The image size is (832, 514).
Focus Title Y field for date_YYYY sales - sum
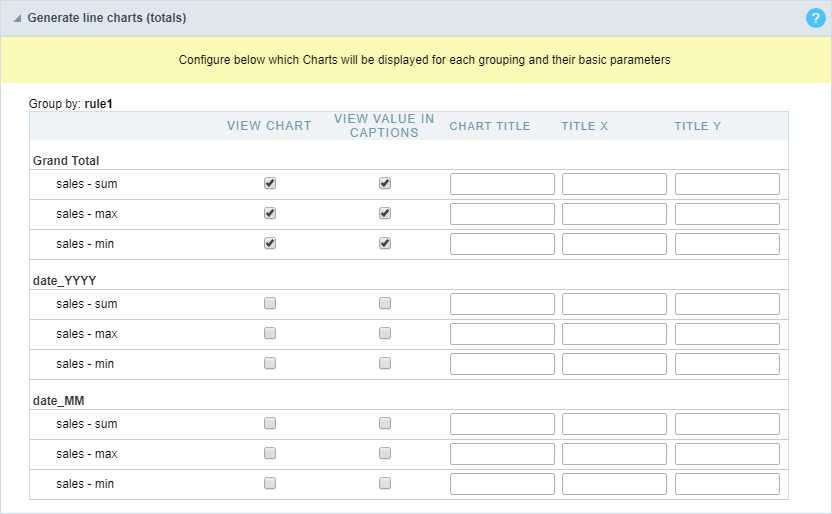[x=727, y=304]
